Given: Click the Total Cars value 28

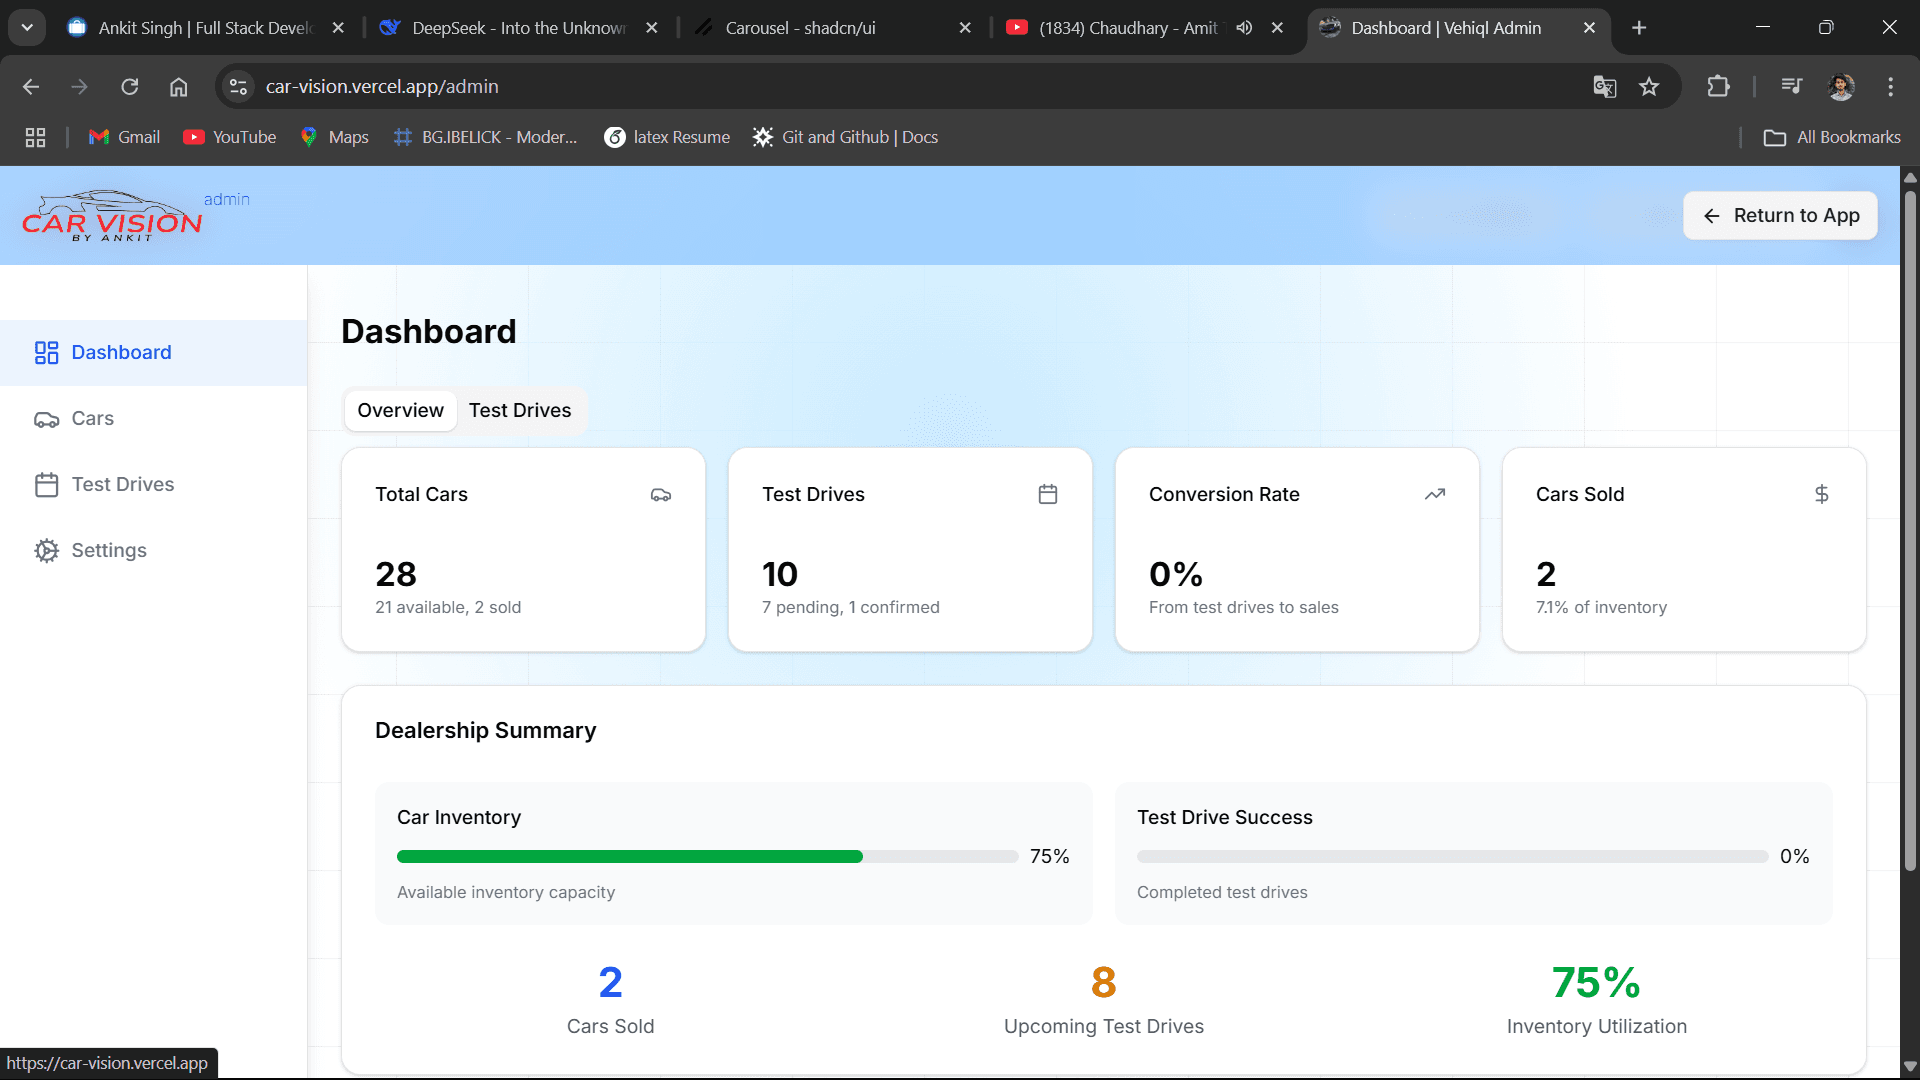Looking at the screenshot, I should tap(396, 575).
